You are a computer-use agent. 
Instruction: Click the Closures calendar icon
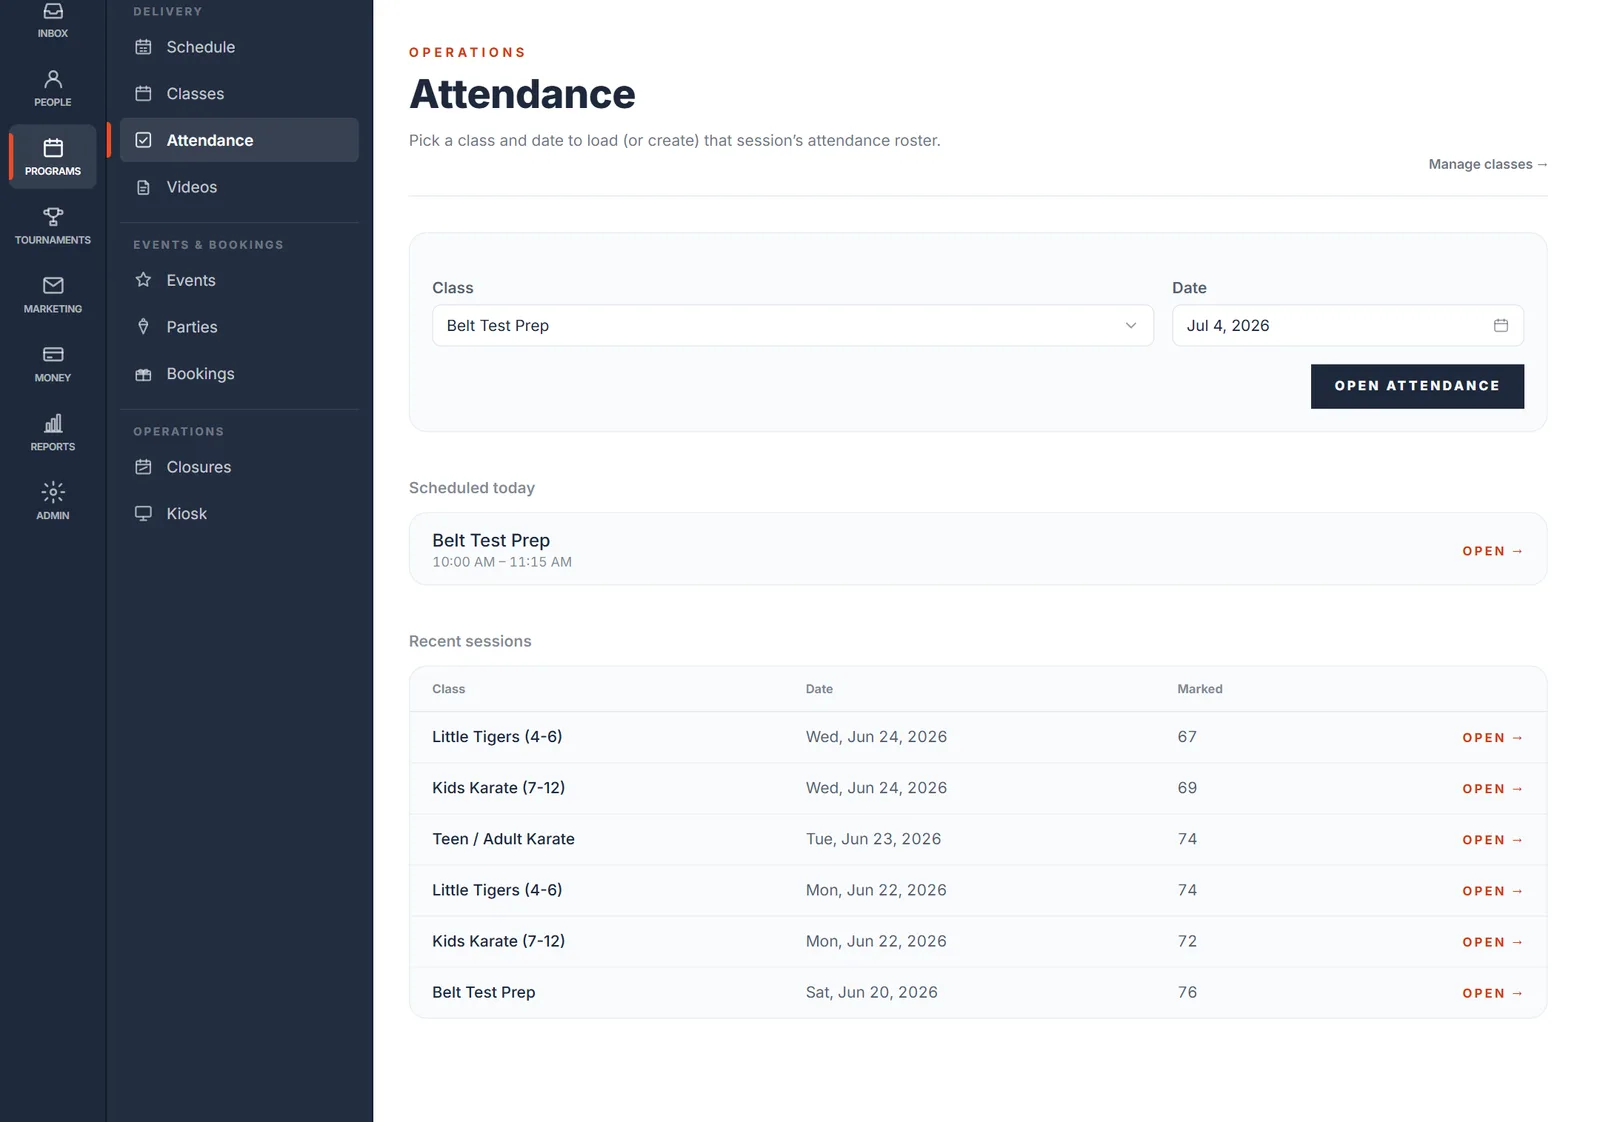click(x=144, y=467)
